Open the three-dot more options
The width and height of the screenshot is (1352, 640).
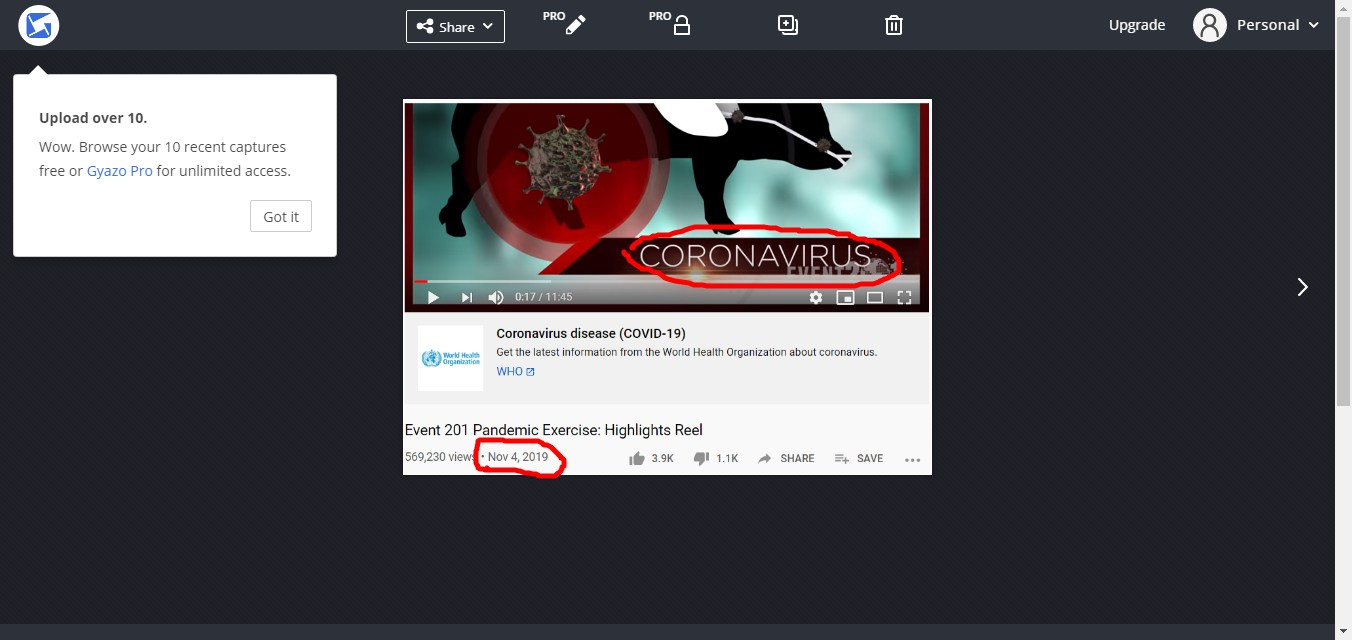tap(912, 459)
